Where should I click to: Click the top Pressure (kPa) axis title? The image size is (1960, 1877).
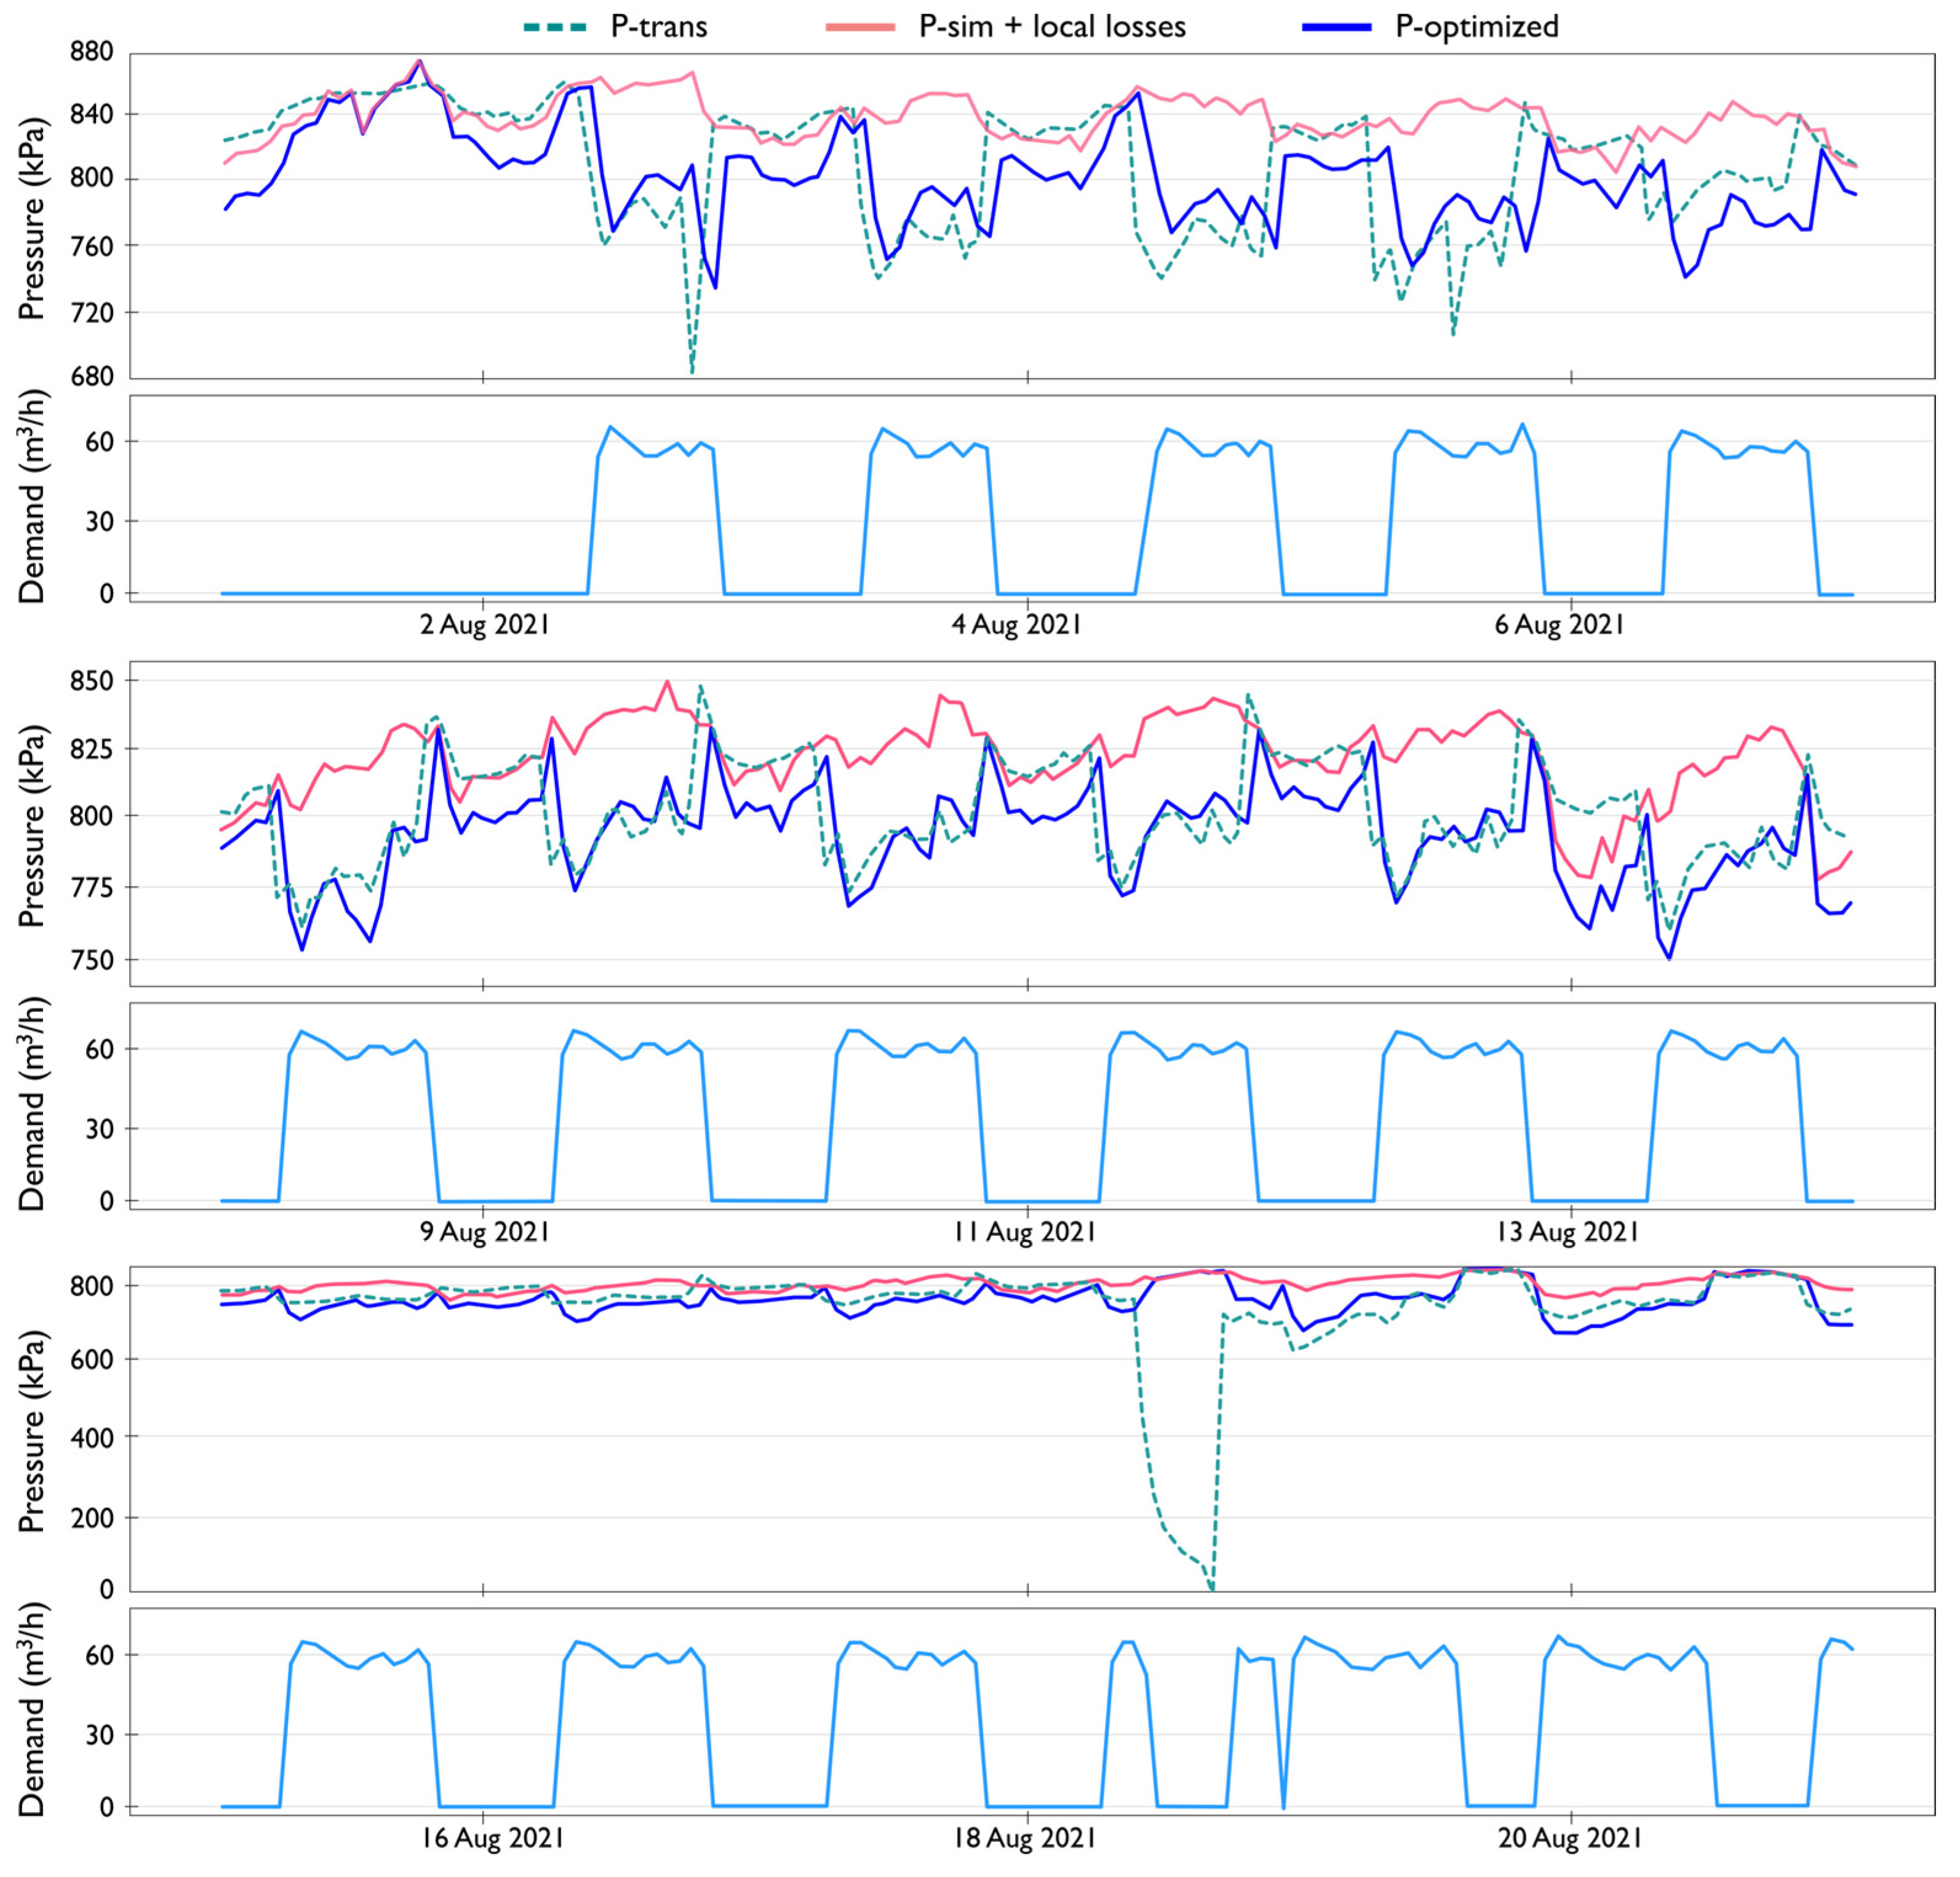[x=33, y=218]
